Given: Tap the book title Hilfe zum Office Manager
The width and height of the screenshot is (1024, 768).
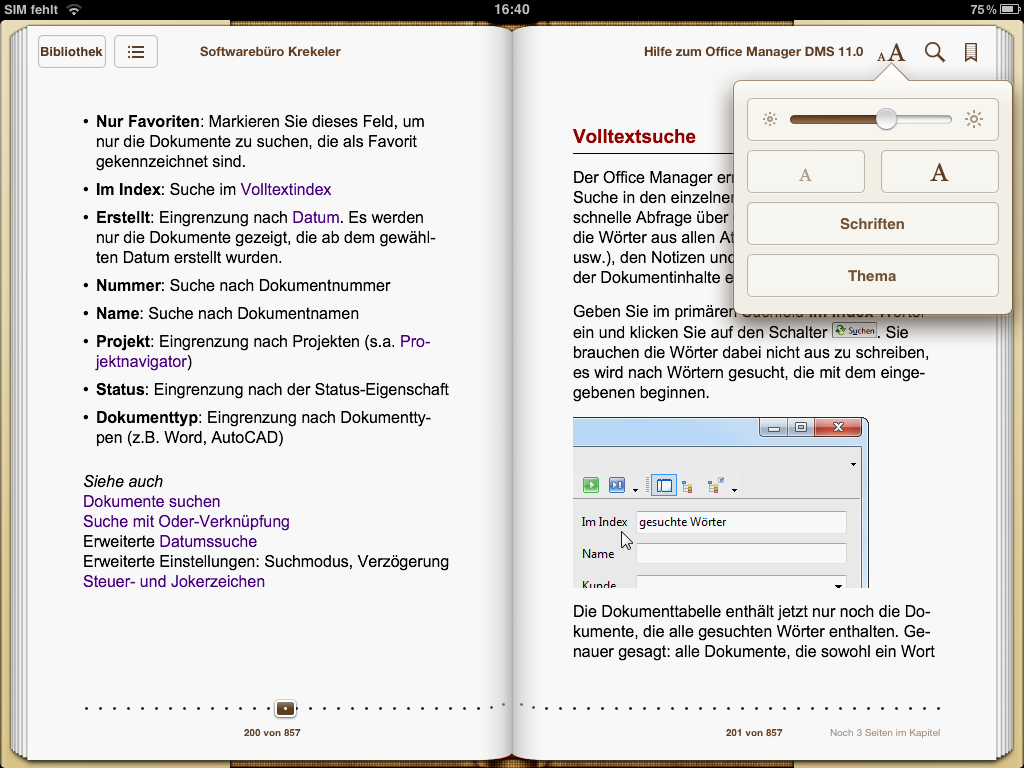Looking at the screenshot, I should (754, 52).
